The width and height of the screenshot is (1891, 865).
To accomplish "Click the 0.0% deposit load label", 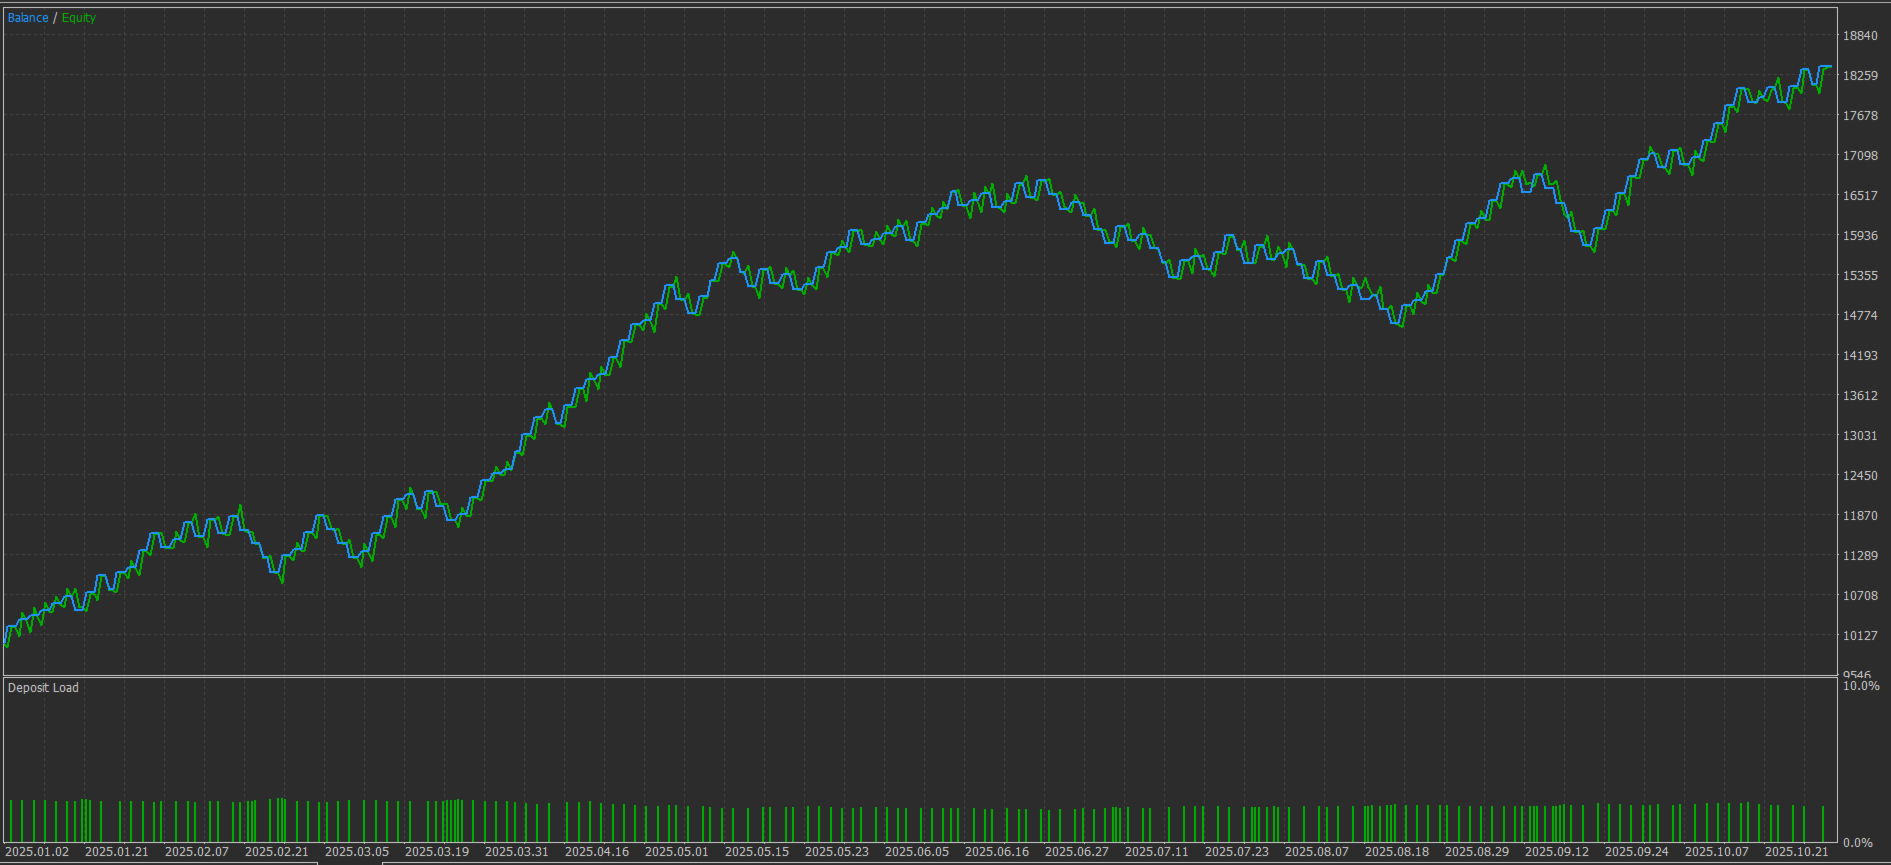I will pyautogui.click(x=1858, y=843).
